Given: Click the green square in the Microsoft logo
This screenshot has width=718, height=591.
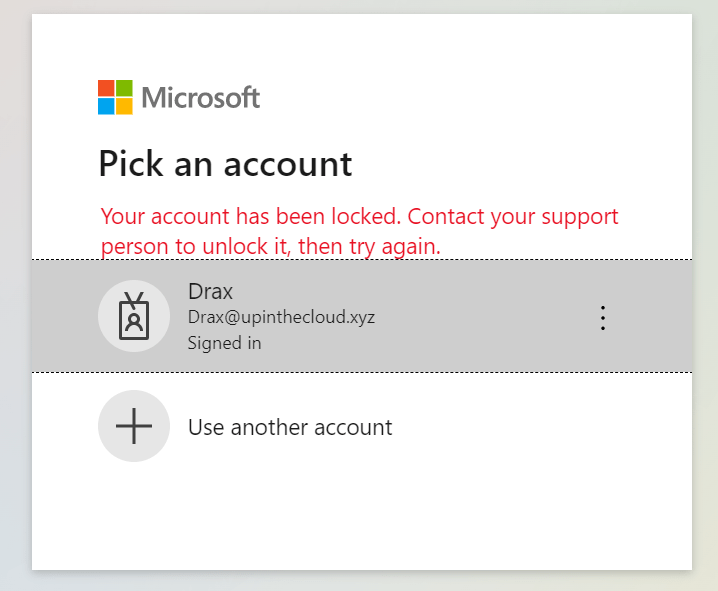Looking at the screenshot, I should (x=124, y=88).
